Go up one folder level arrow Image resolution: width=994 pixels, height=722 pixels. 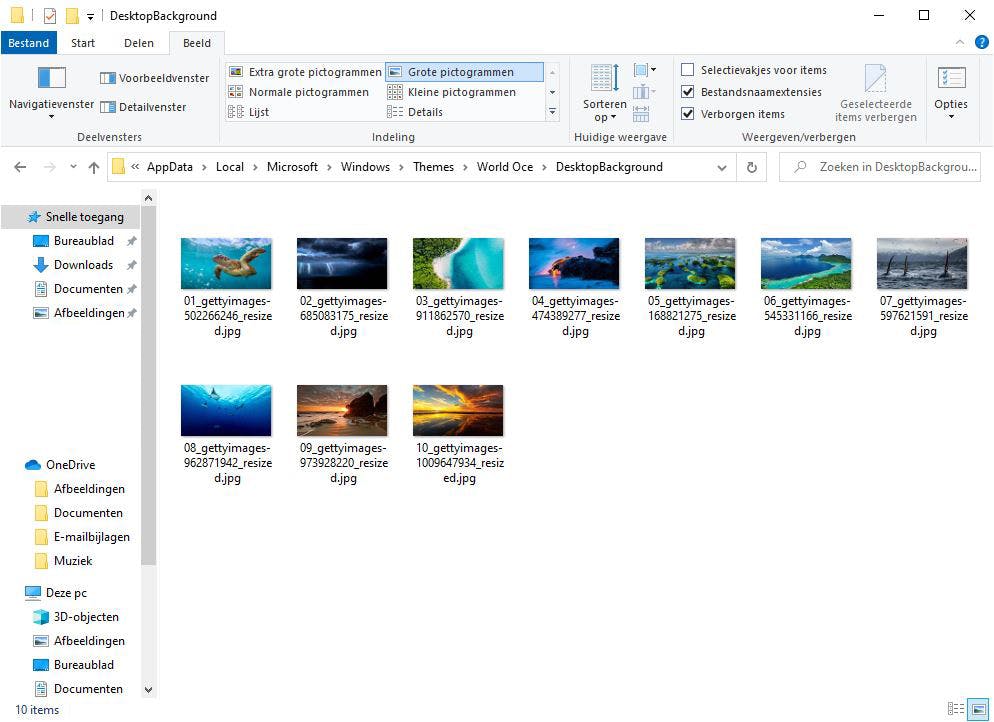click(94, 167)
